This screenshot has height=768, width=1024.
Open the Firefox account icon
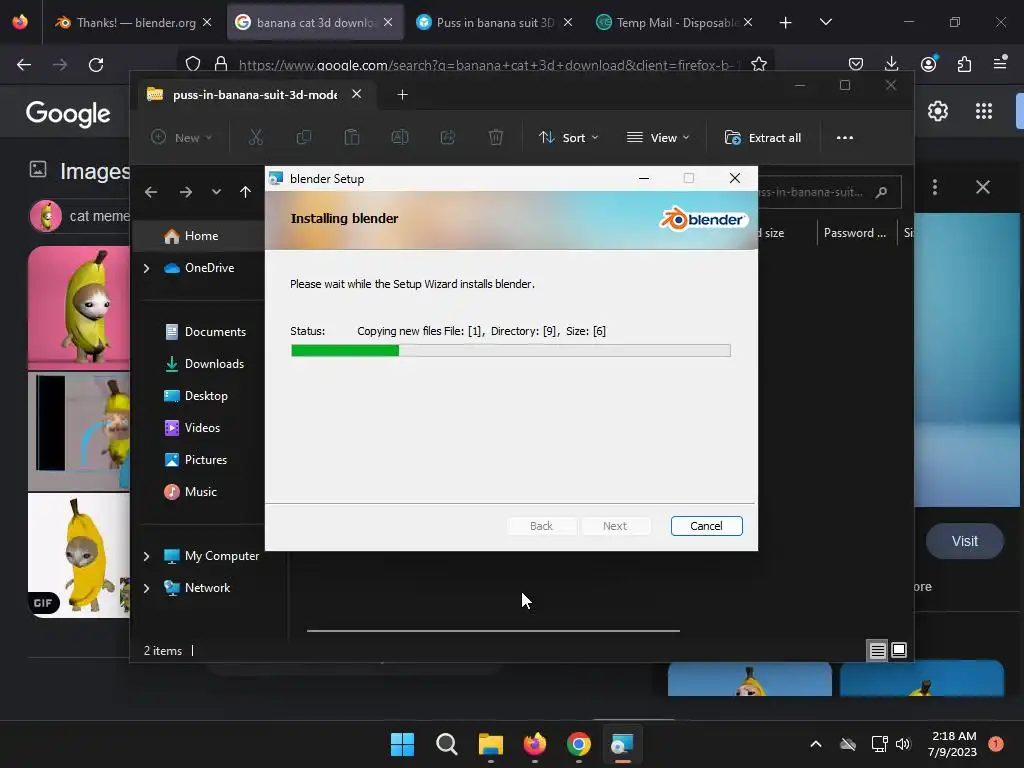tap(928, 63)
